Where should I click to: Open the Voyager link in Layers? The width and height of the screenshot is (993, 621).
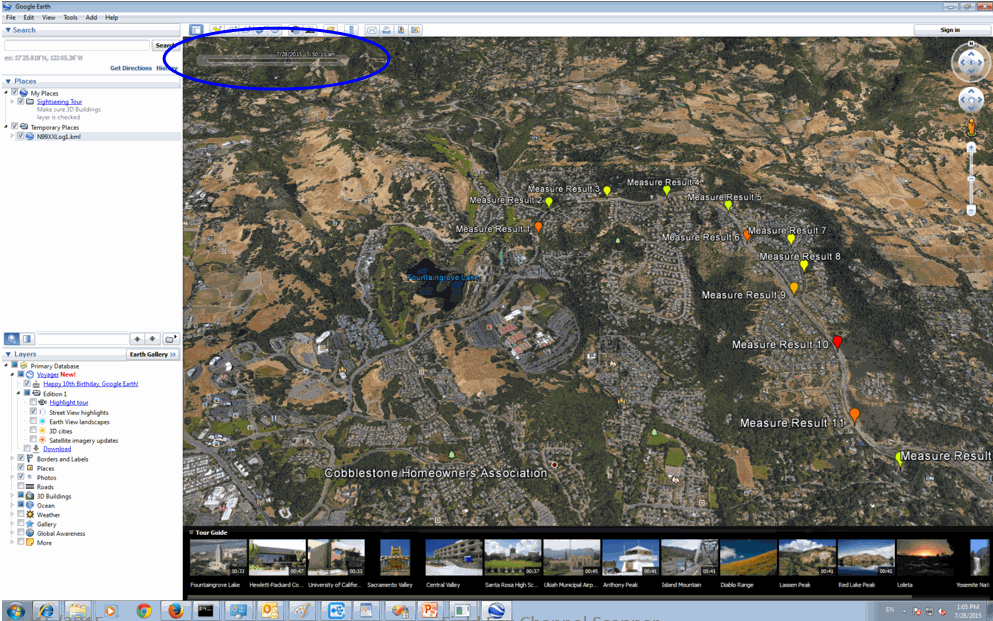pyautogui.click(x=47, y=374)
